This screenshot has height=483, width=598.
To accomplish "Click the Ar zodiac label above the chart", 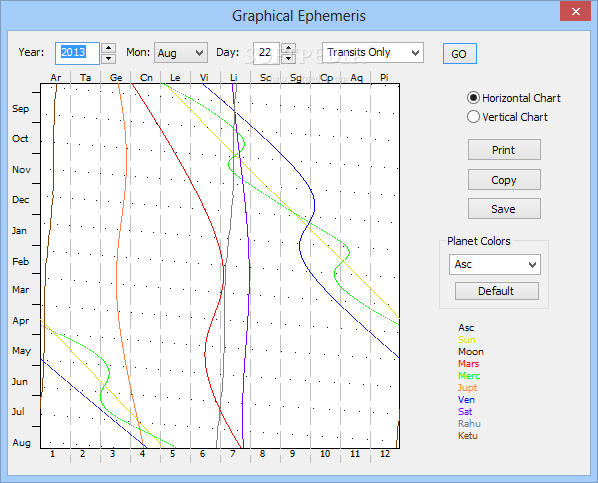I will [56, 77].
